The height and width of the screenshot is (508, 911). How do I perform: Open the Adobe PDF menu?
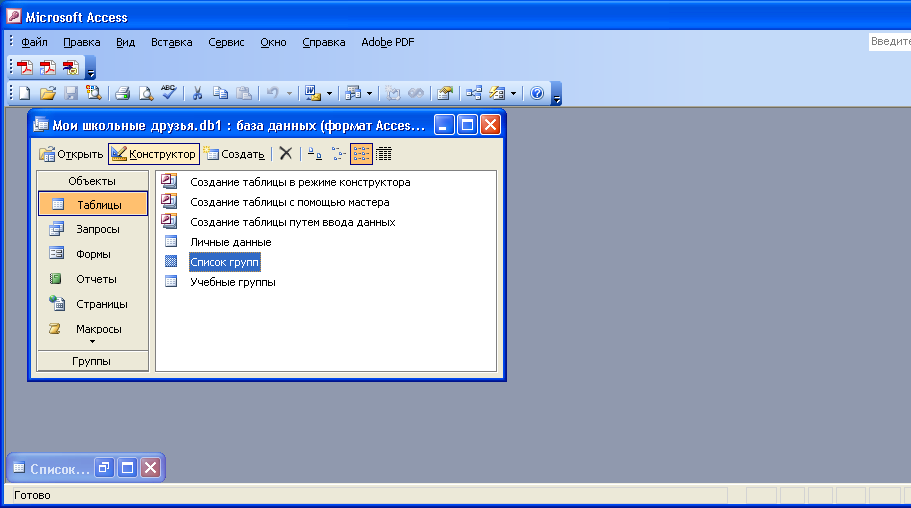(388, 42)
